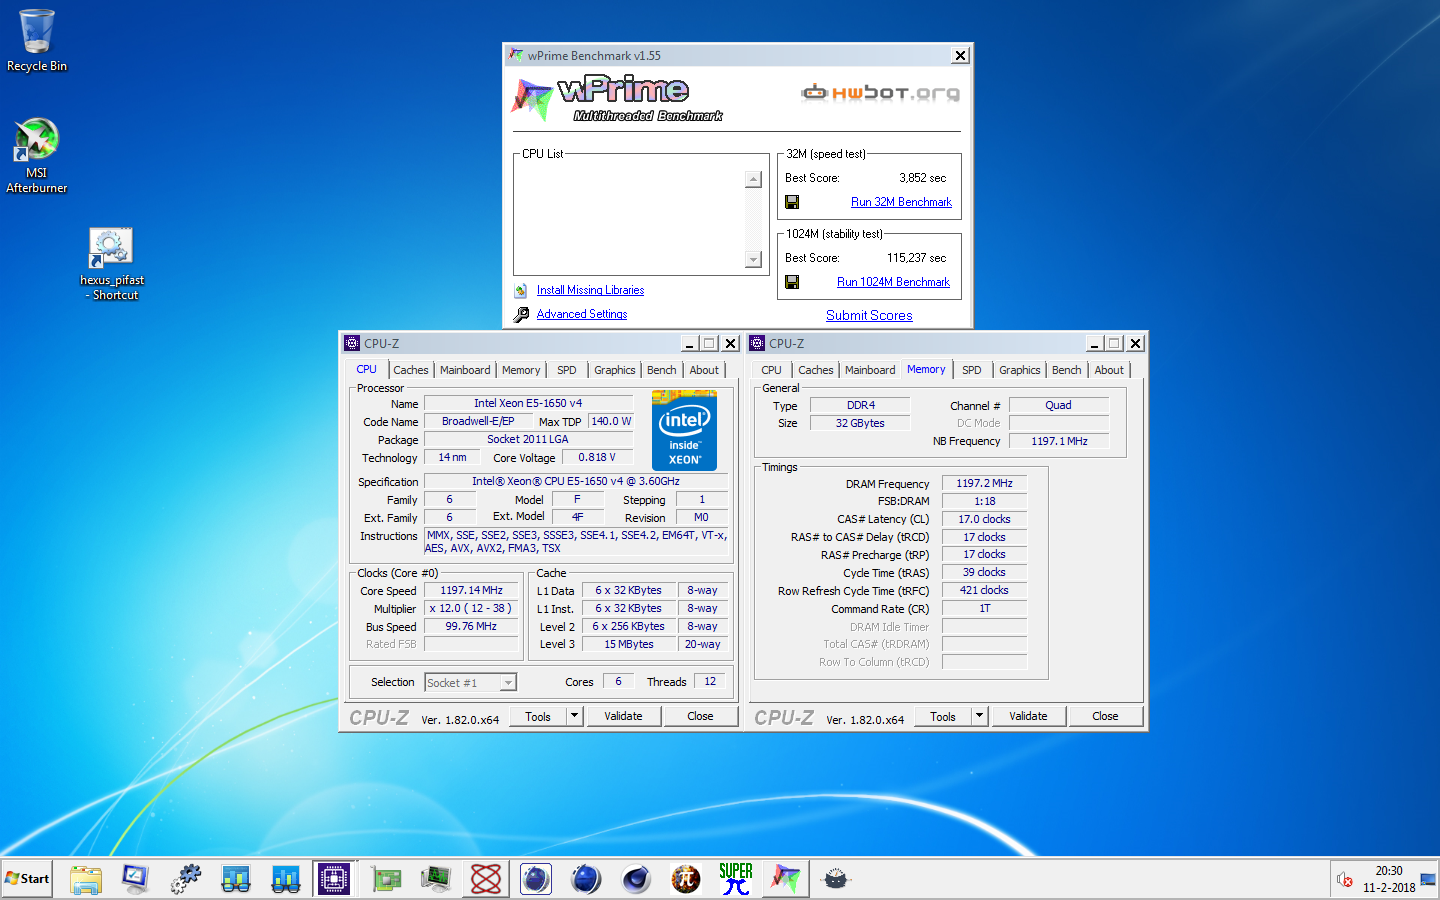Open Advanced Settings link in wPrime
Image resolution: width=1440 pixels, height=900 pixels.
(582, 314)
